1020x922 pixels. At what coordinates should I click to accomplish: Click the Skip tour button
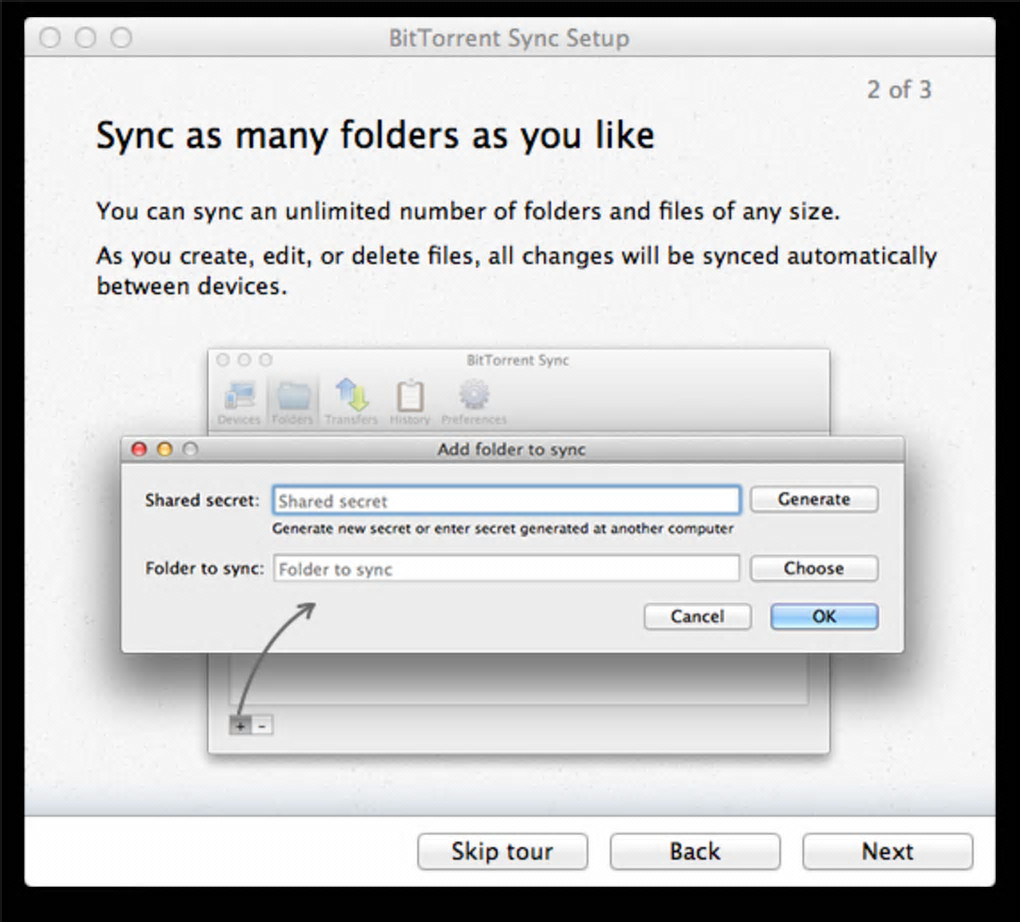[x=502, y=851]
